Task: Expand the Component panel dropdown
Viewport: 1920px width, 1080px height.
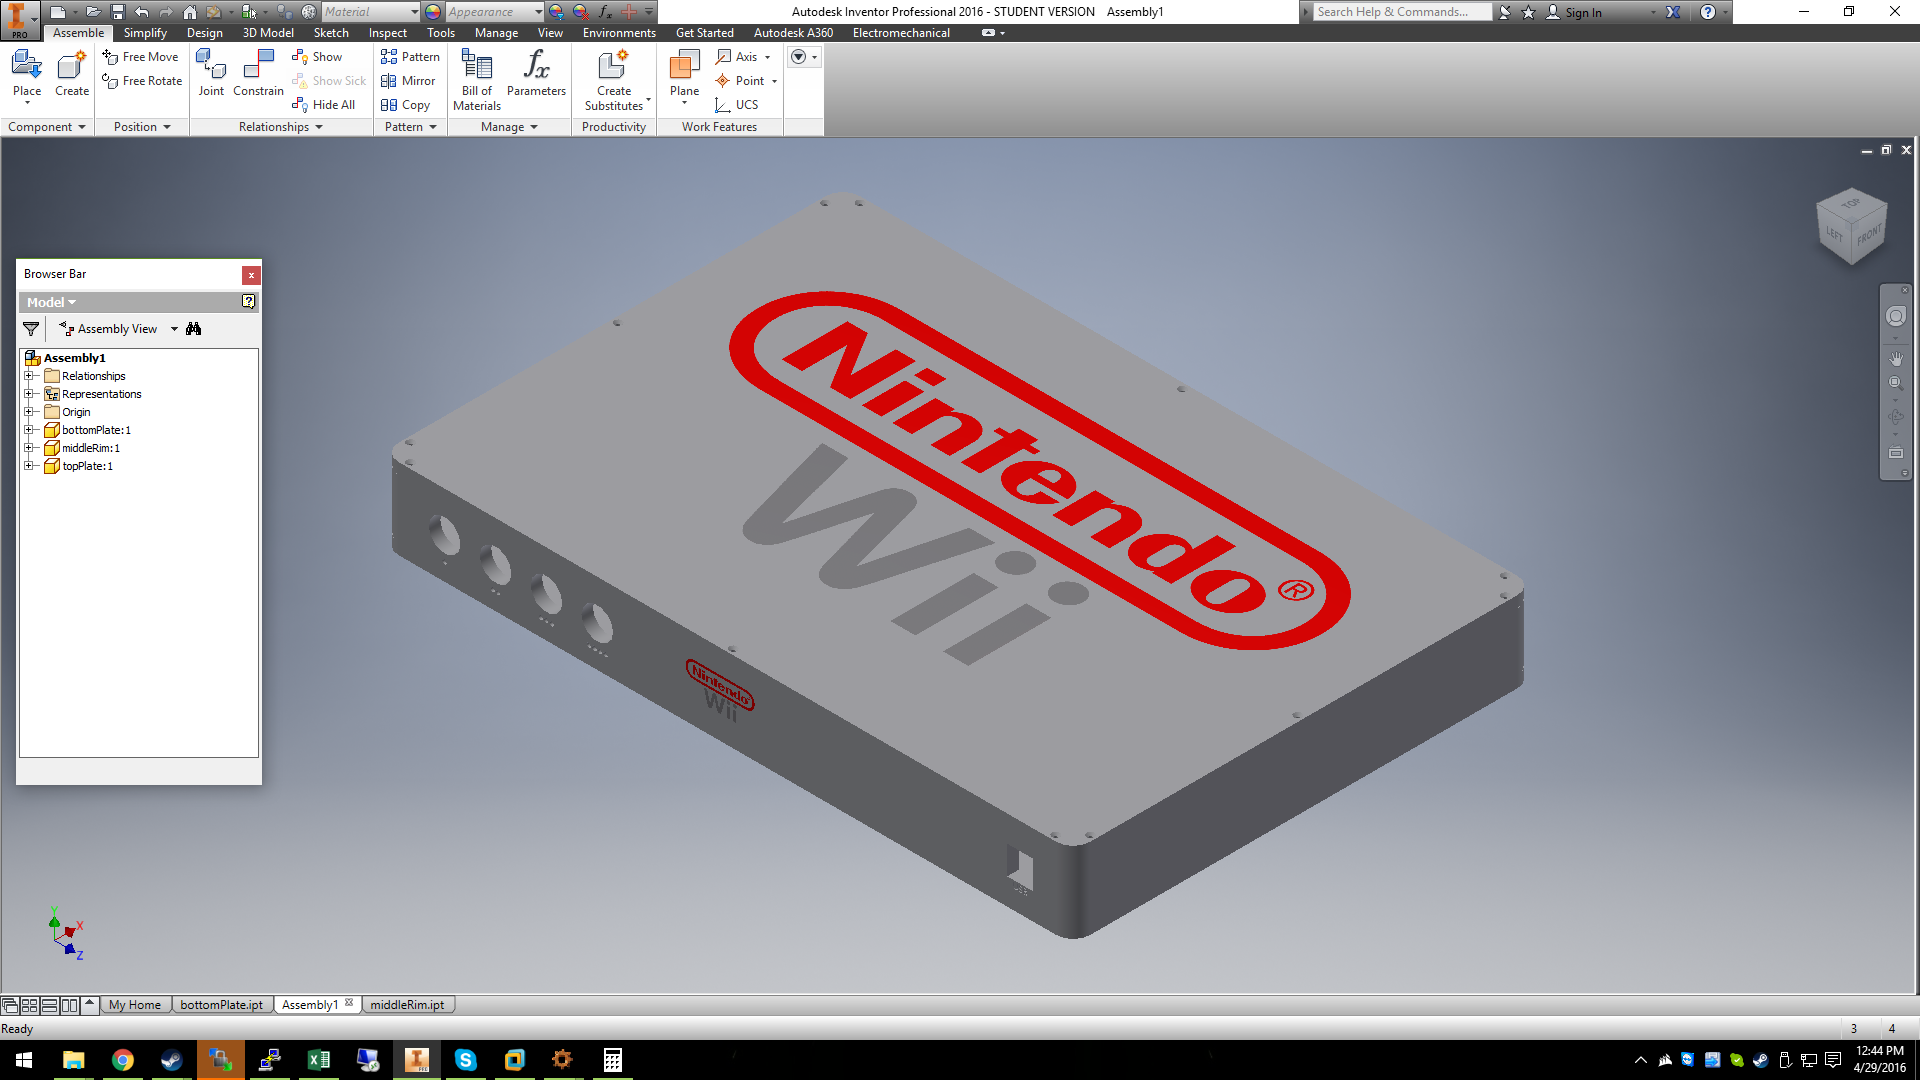Action: (x=47, y=127)
